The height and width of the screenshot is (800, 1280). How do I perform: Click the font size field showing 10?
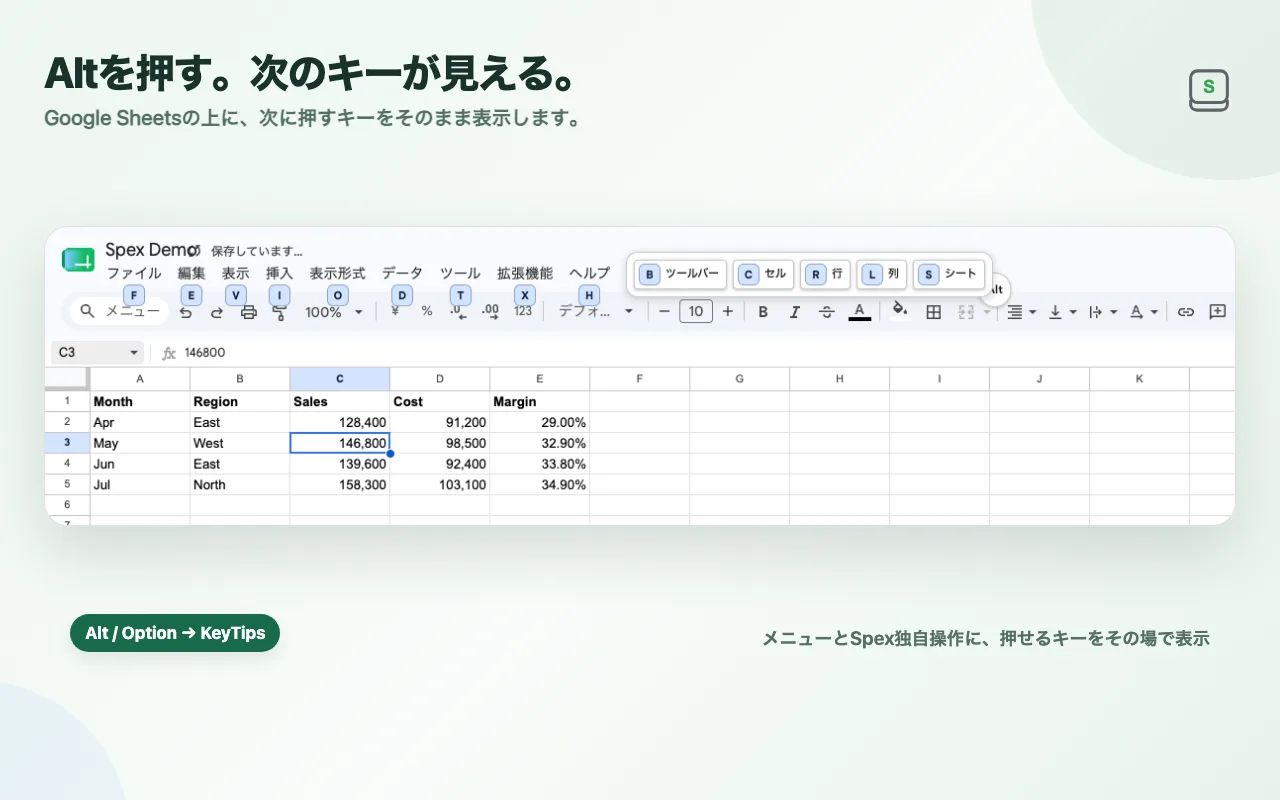click(x=695, y=311)
